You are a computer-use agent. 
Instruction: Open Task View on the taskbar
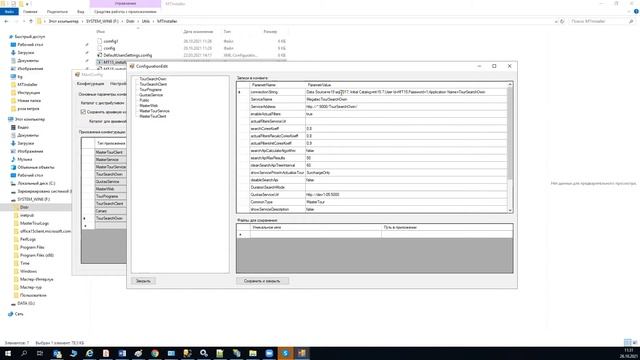[40, 353]
